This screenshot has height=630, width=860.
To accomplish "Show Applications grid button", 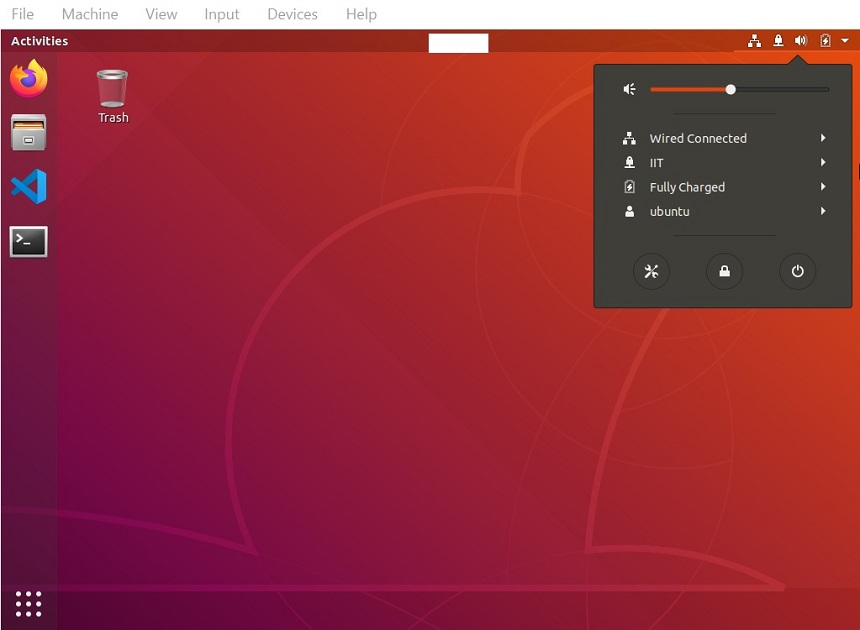I will click(x=29, y=604).
